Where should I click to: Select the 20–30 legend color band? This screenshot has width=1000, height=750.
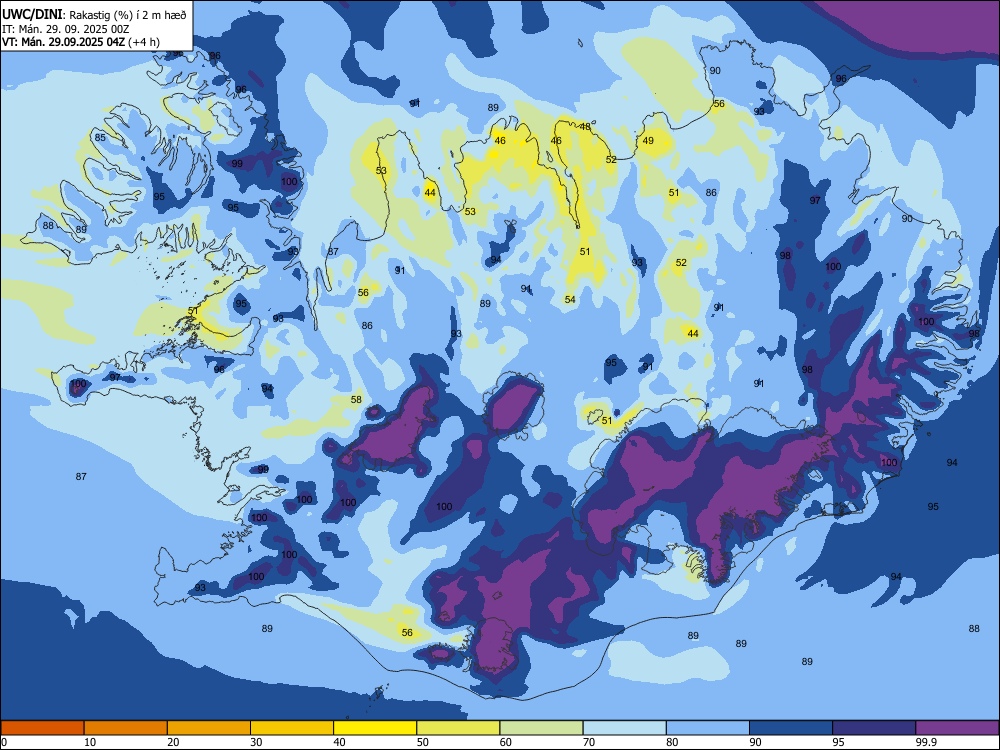click(209, 728)
